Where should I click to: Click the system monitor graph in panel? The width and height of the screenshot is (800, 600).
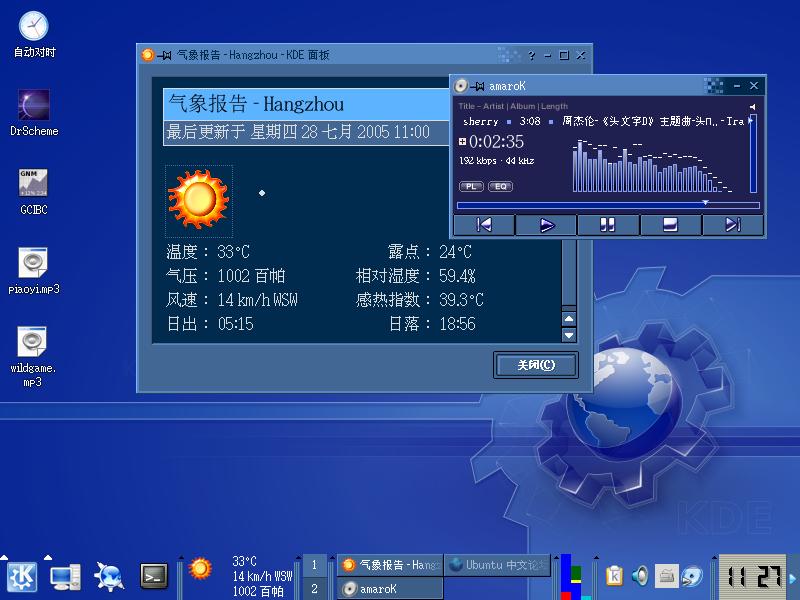(576, 577)
